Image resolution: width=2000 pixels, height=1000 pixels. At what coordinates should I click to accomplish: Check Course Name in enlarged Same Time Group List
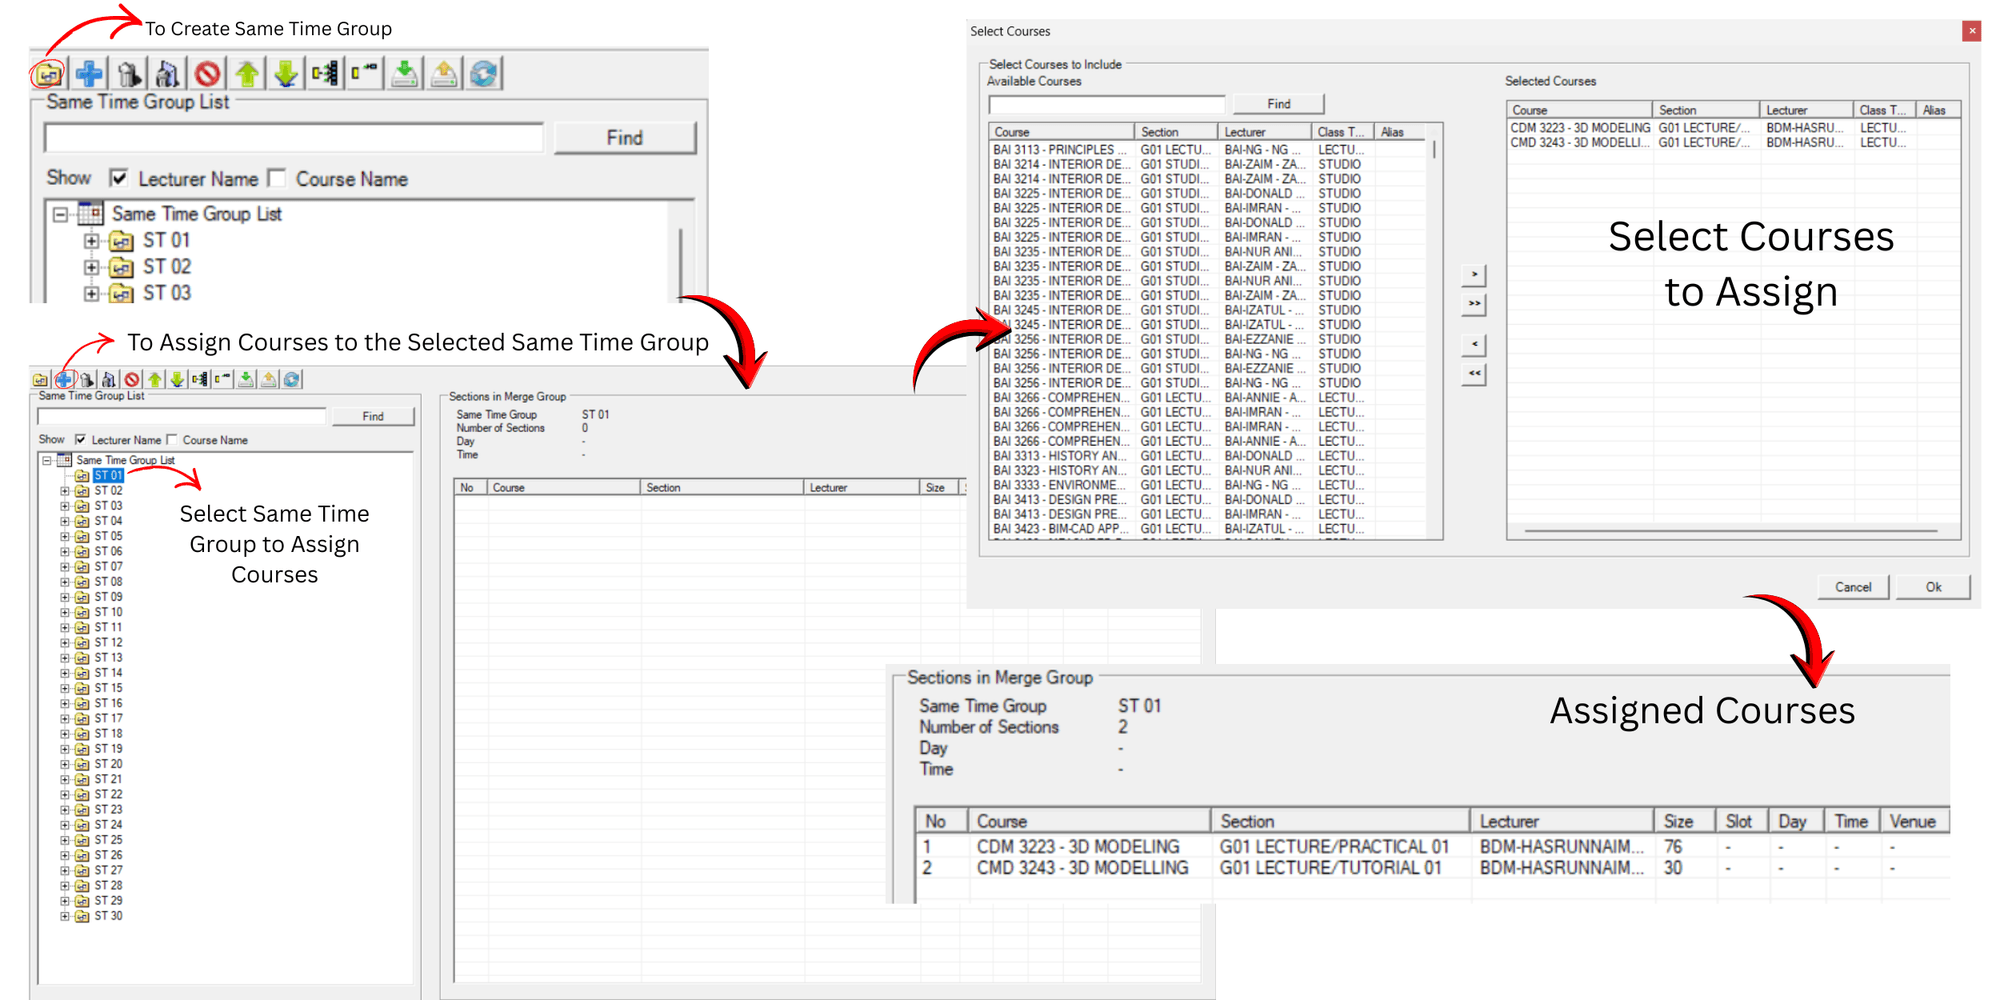[277, 178]
